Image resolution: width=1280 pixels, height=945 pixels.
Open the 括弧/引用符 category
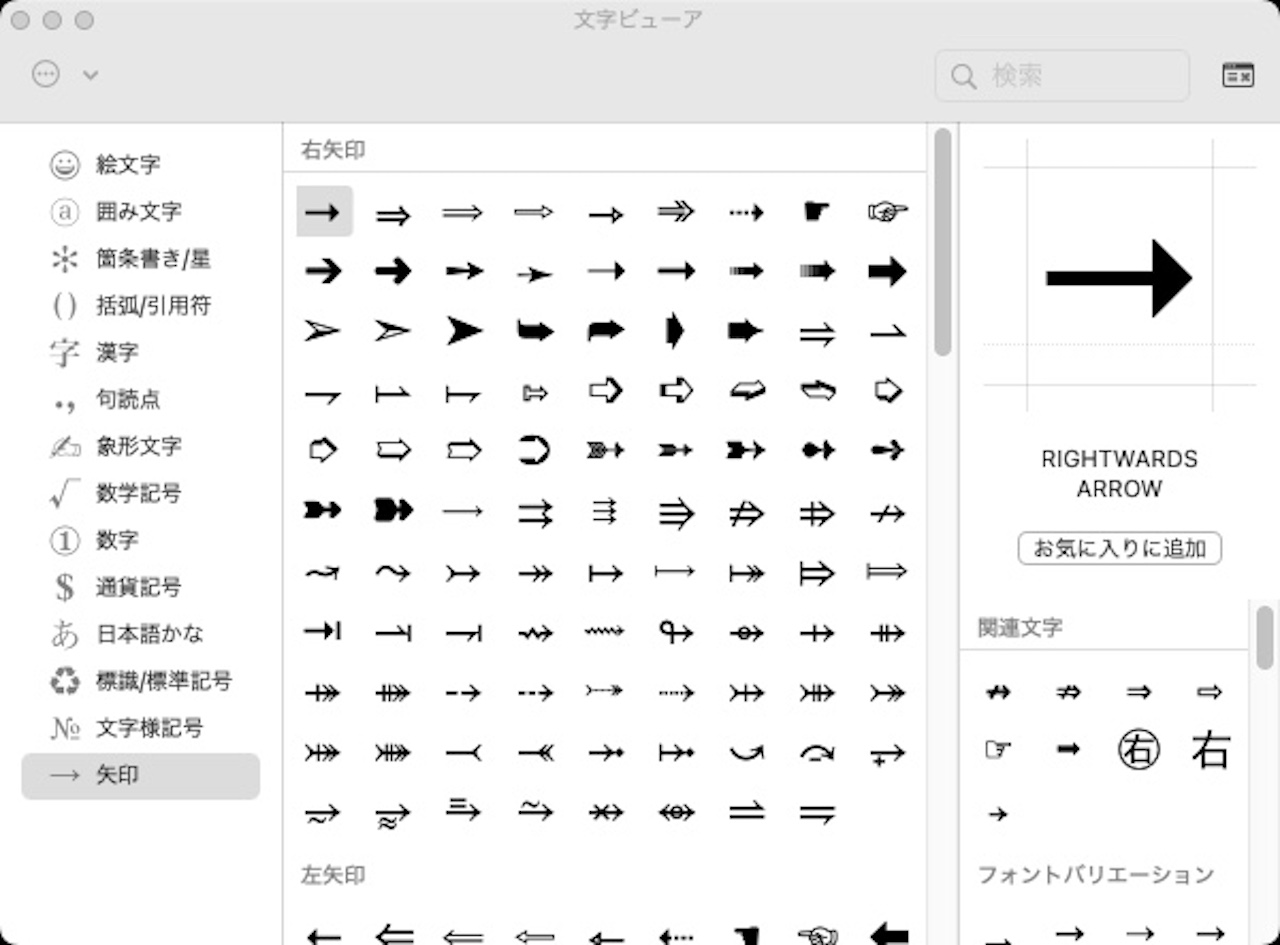click(140, 305)
